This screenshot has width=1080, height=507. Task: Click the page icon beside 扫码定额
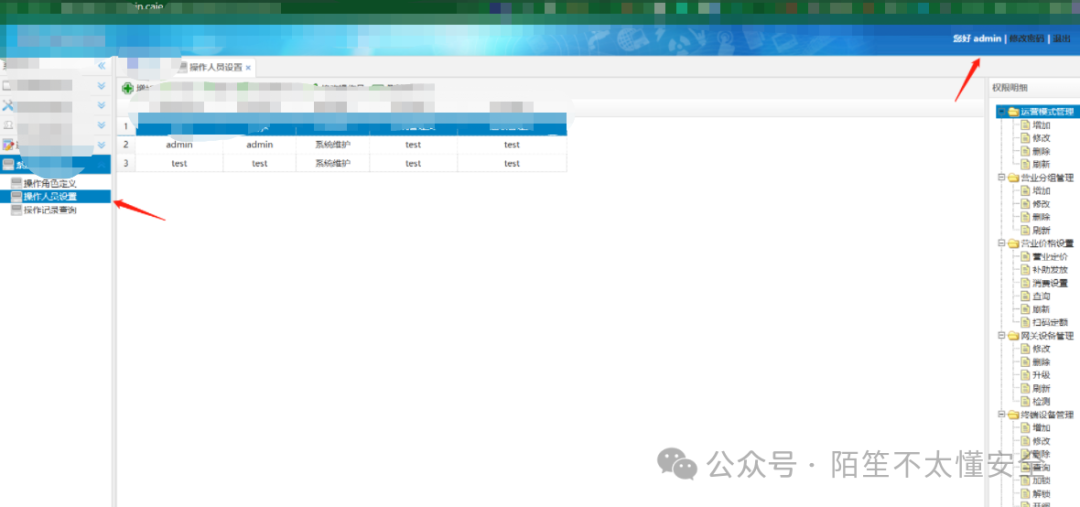pyautogui.click(x=1025, y=322)
